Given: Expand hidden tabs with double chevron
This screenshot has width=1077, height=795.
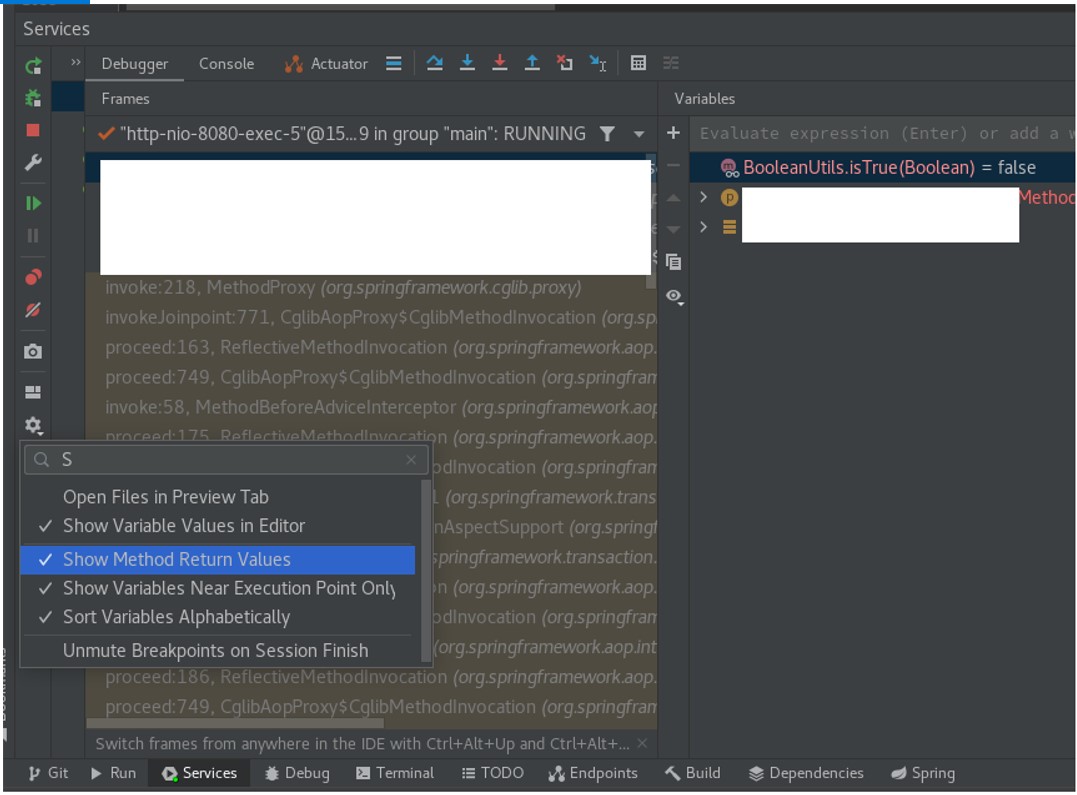Looking at the screenshot, I should coord(76,63).
